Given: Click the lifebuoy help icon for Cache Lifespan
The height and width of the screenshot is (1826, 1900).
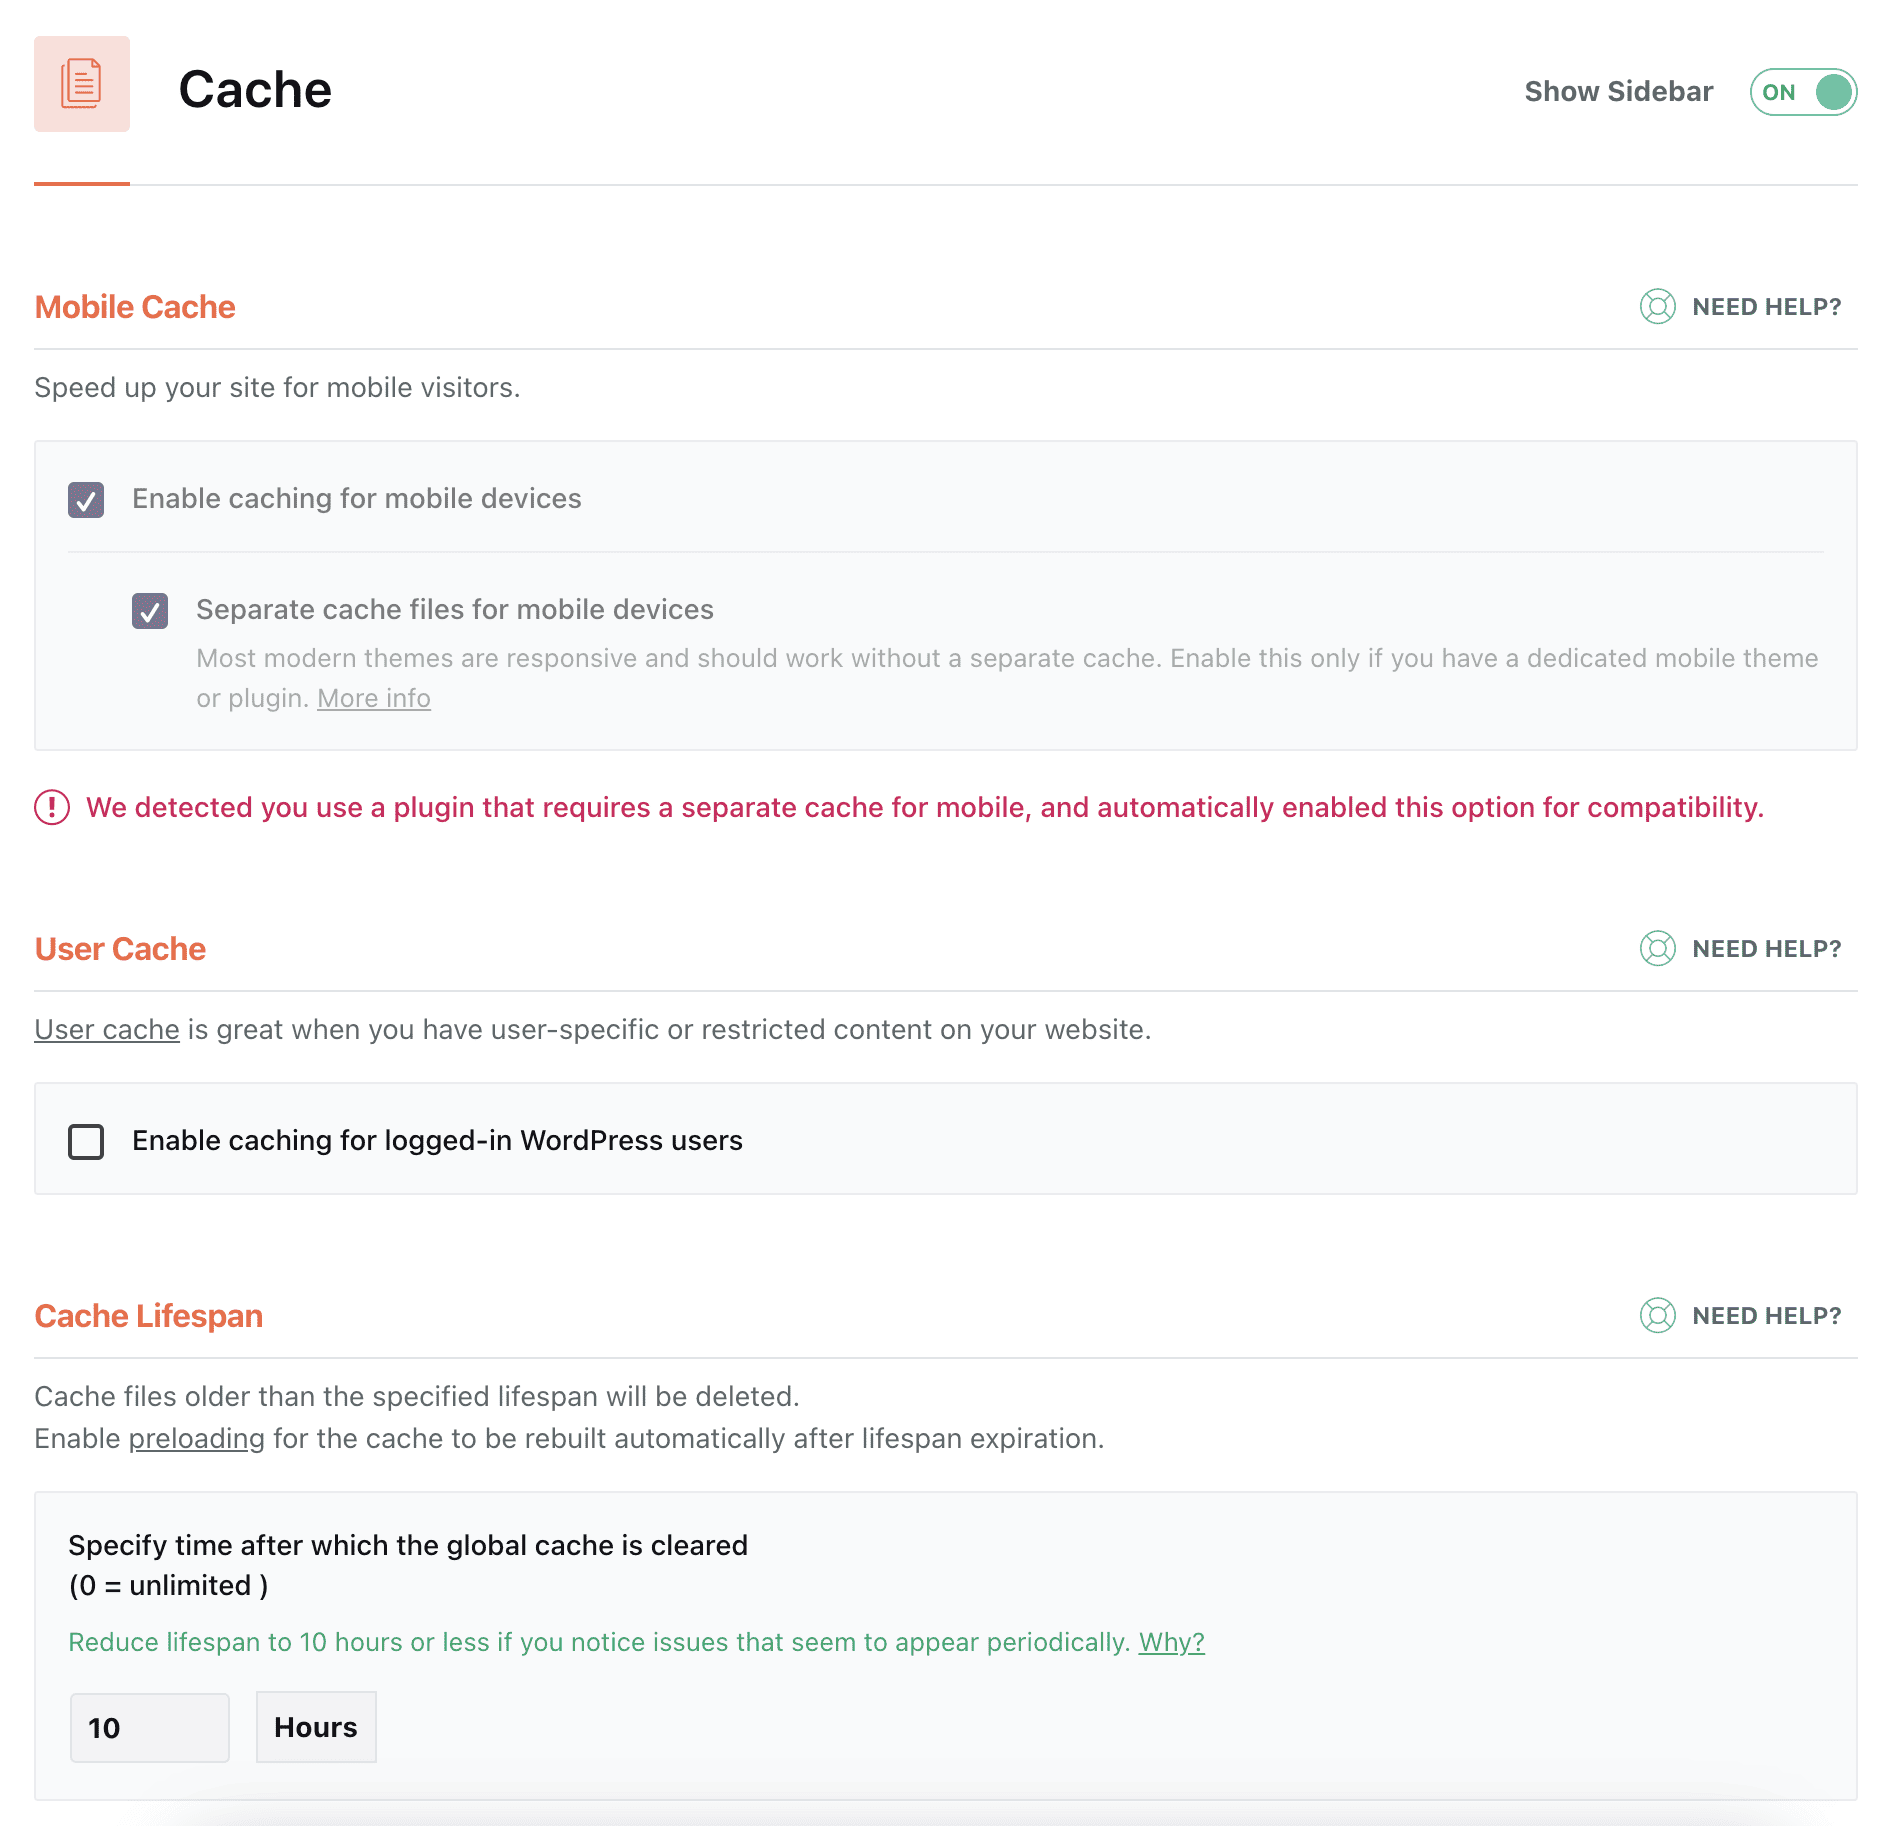Looking at the screenshot, I should point(1657,1316).
